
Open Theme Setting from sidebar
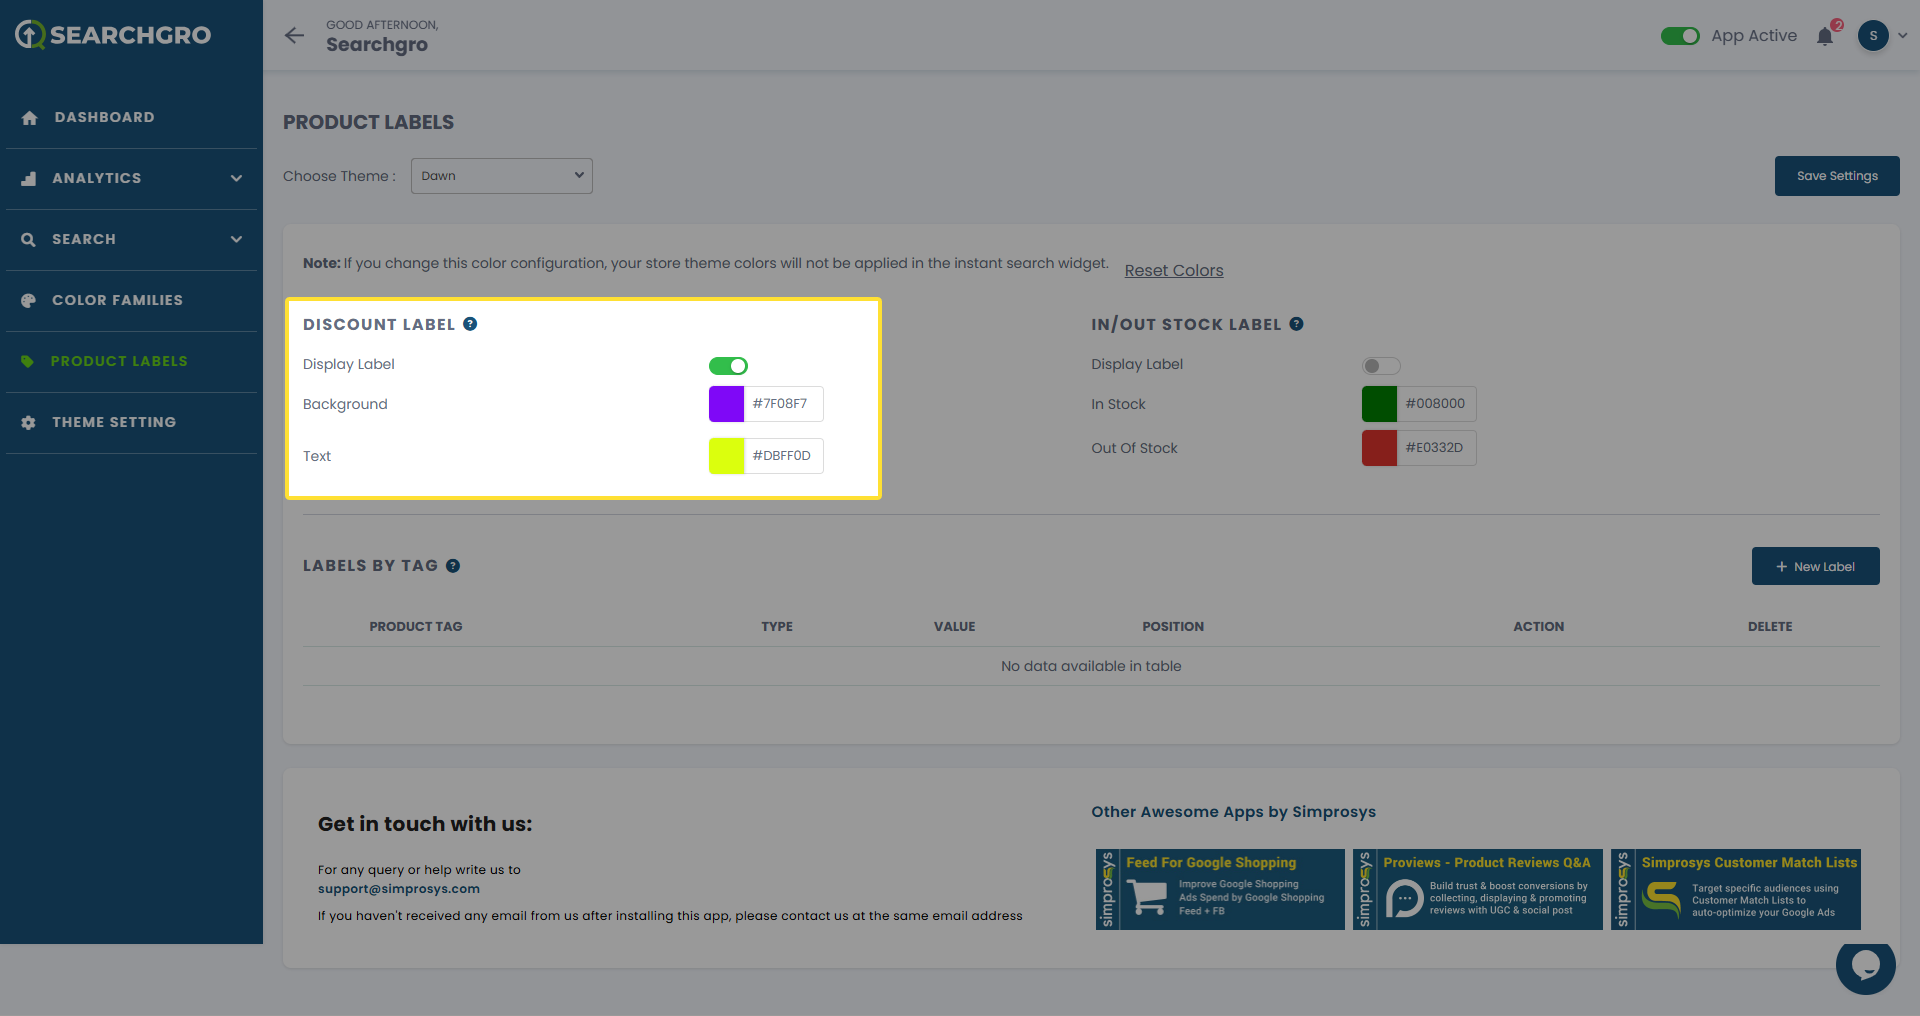click(114, 422)
